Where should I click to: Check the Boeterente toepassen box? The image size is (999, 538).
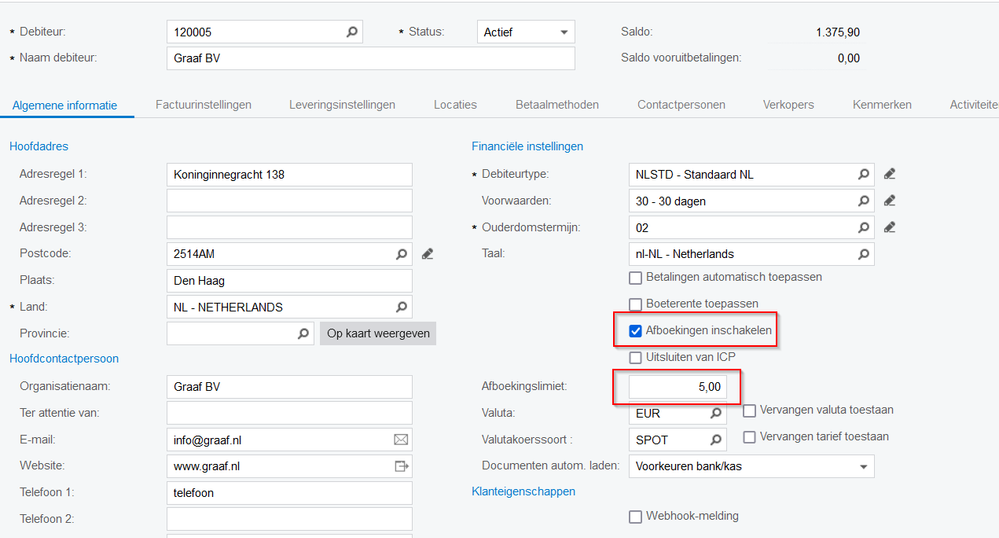point(635,304)
